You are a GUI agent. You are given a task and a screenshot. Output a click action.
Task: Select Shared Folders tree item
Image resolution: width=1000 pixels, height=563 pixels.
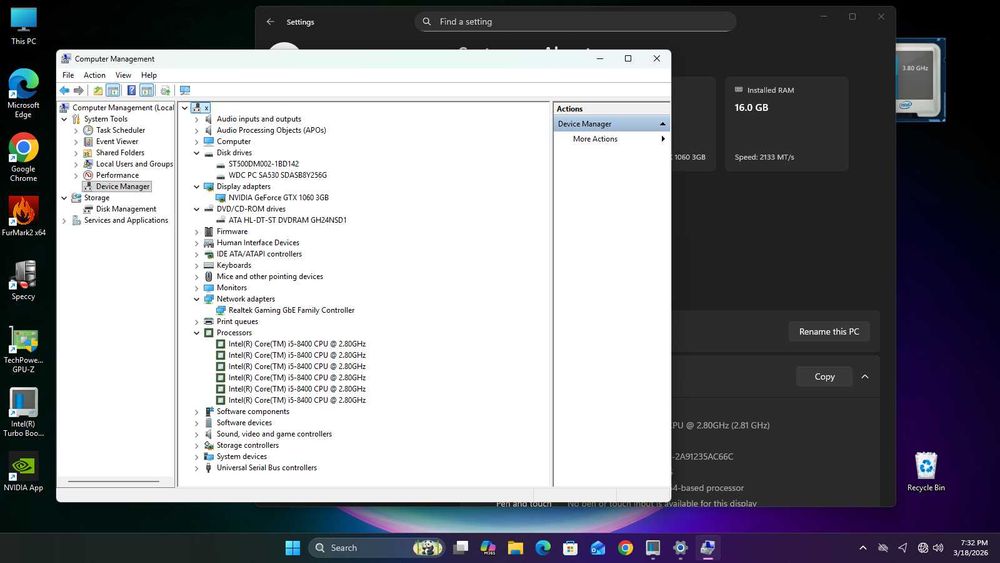click(x=120, y=153)
